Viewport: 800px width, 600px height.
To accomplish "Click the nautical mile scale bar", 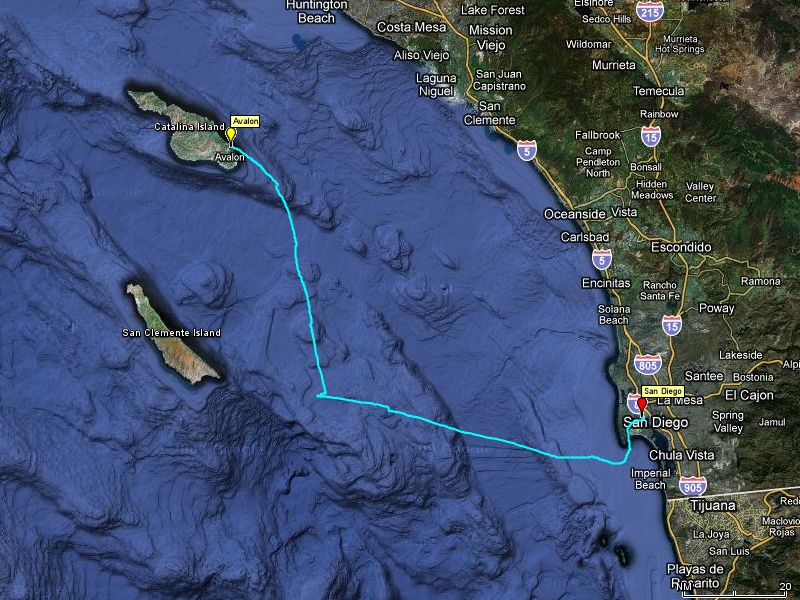I will tap(736, 593).
